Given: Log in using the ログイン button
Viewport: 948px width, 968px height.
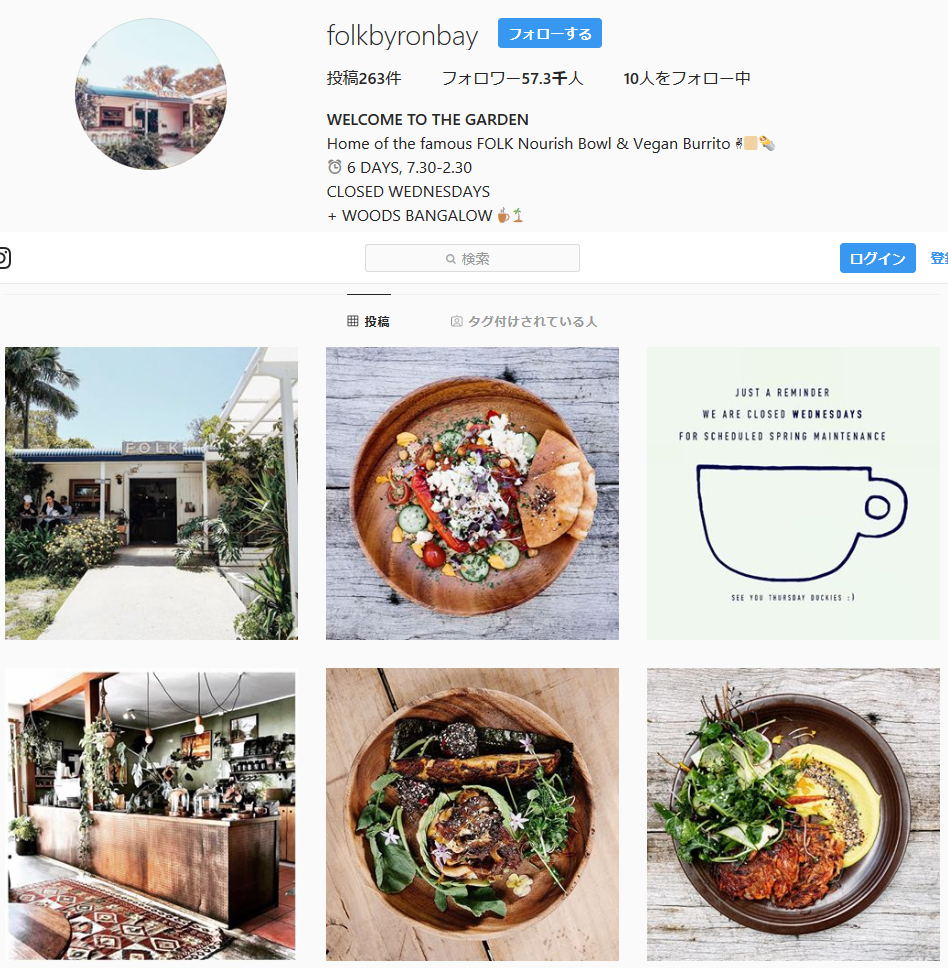Looking at the screenshot, I should click(877, 258).
